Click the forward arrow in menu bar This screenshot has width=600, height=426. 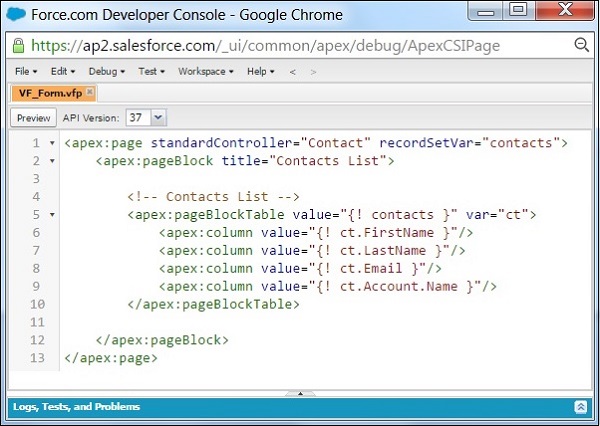click(312, 72)
